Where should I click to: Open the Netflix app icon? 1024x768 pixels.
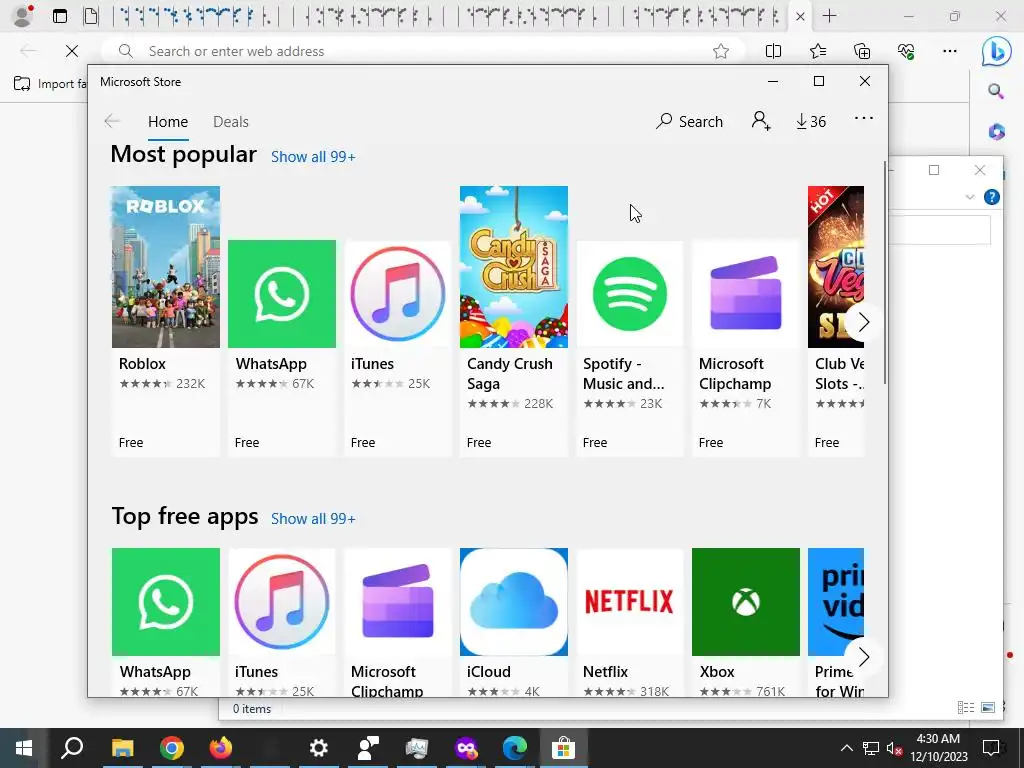pos(630,601)
